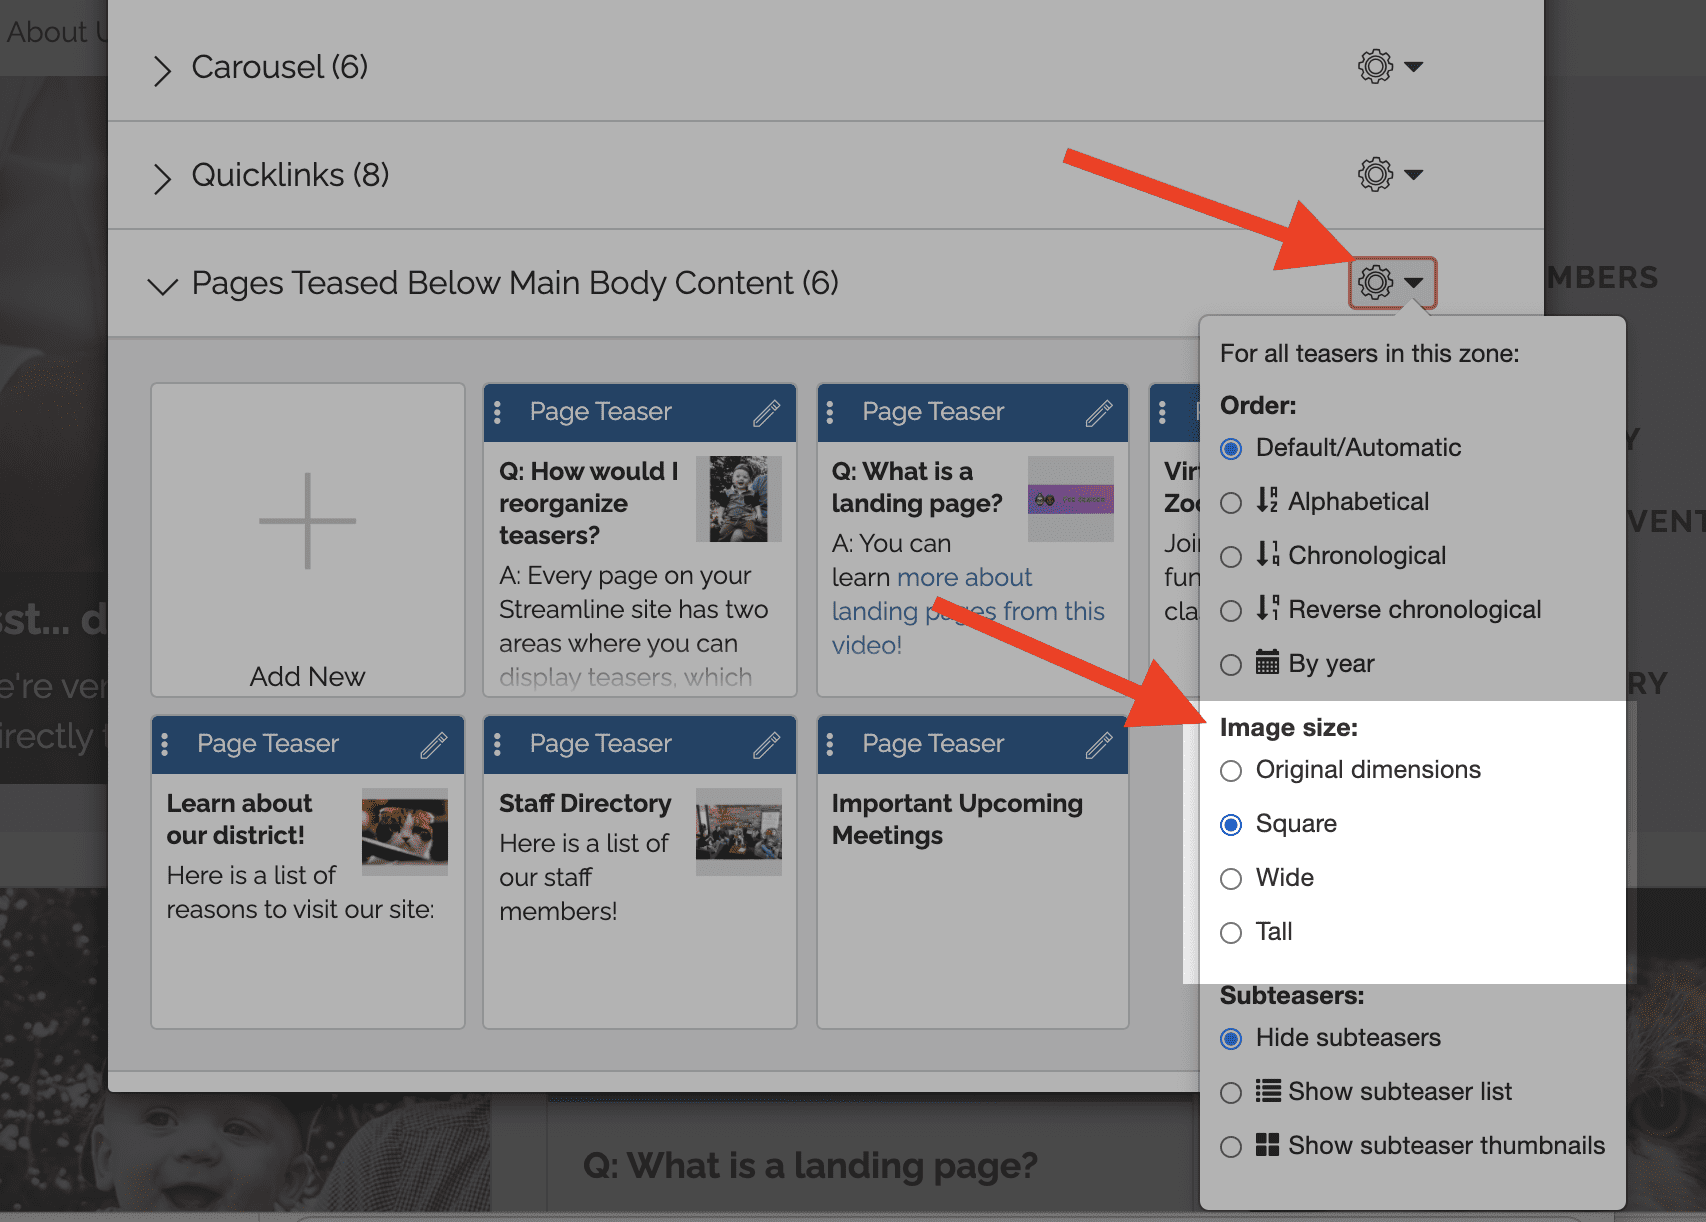
Task: Select Default/Automatic order
Action: pos(1231,449)
